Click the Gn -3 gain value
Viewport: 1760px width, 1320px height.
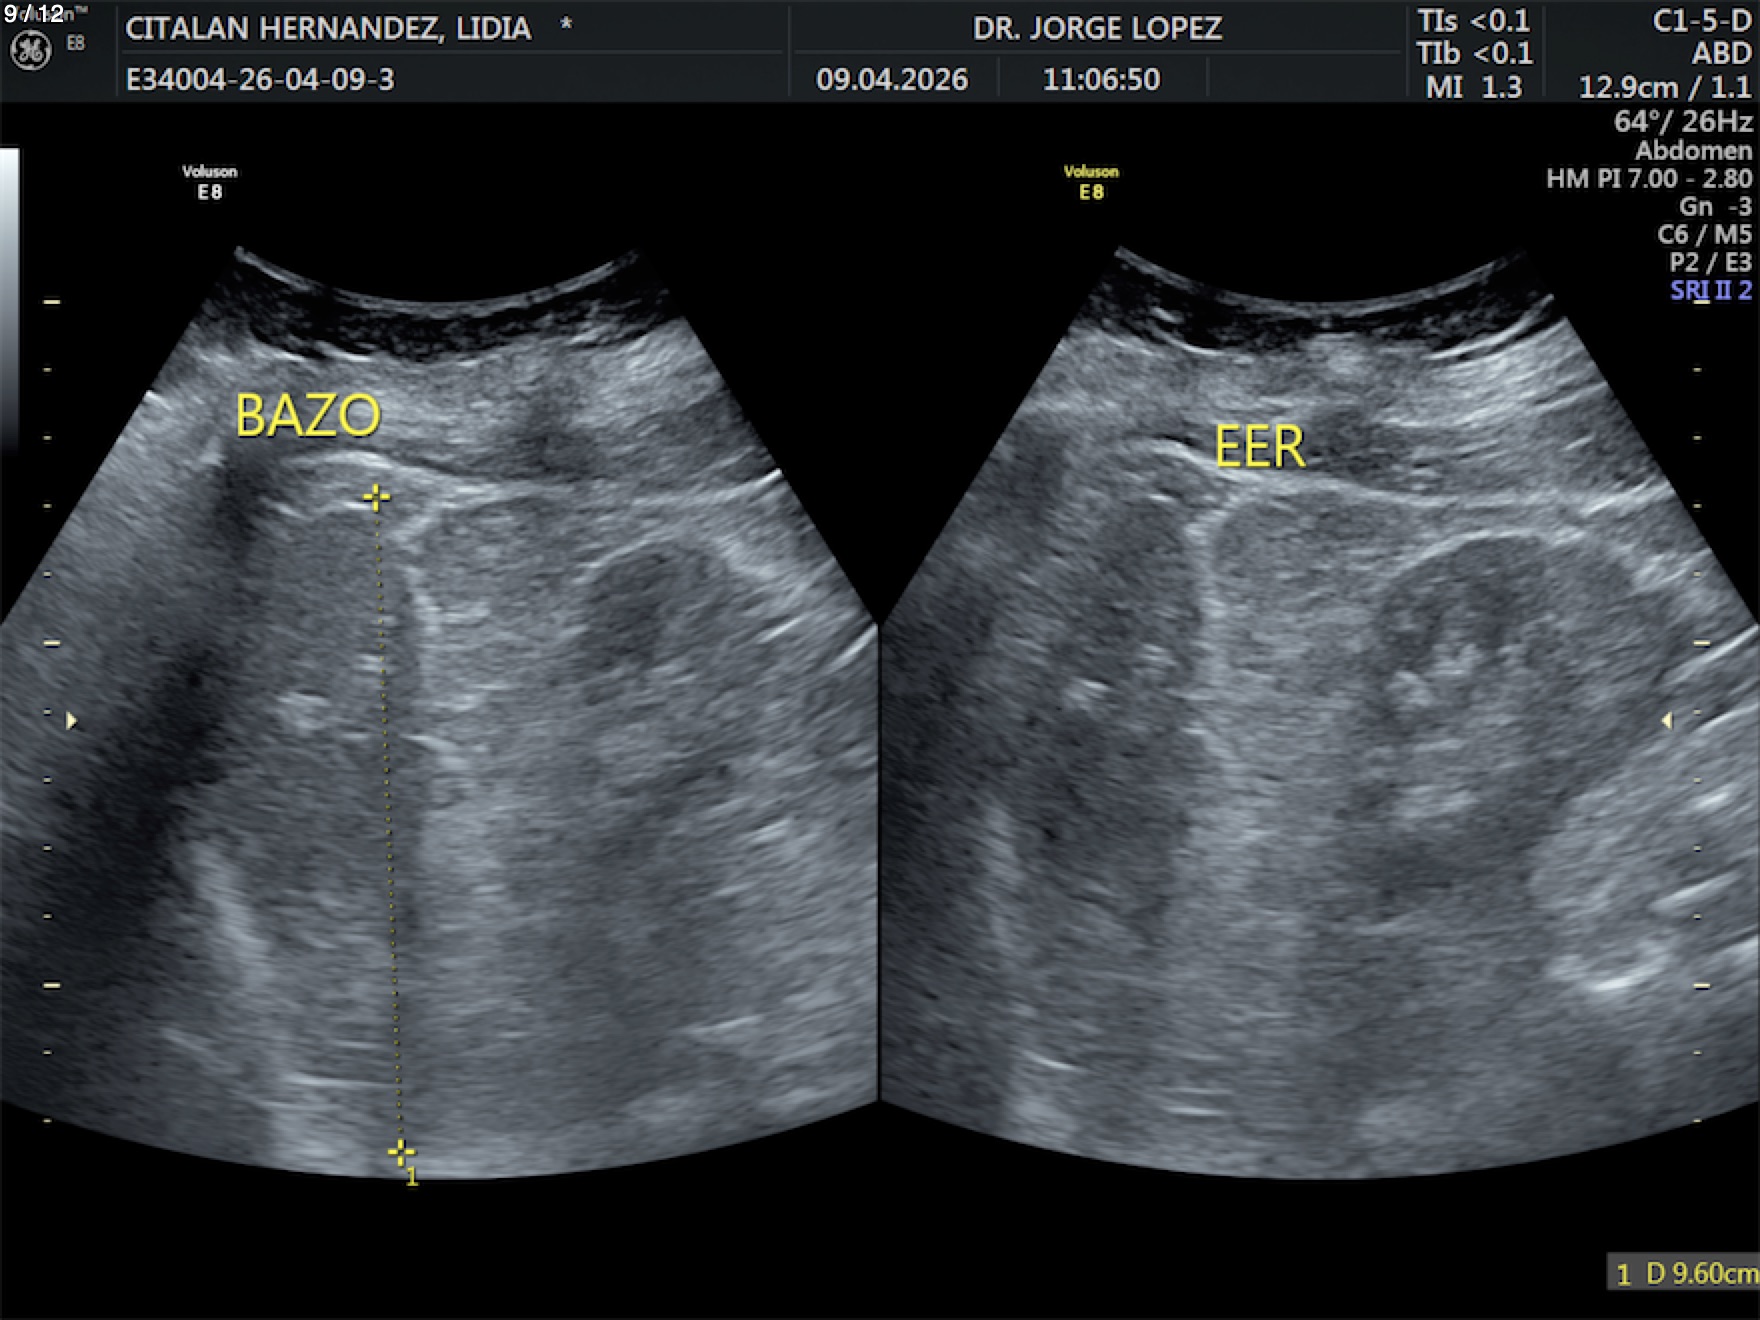pyautogui.click(x=1714, y=206)
